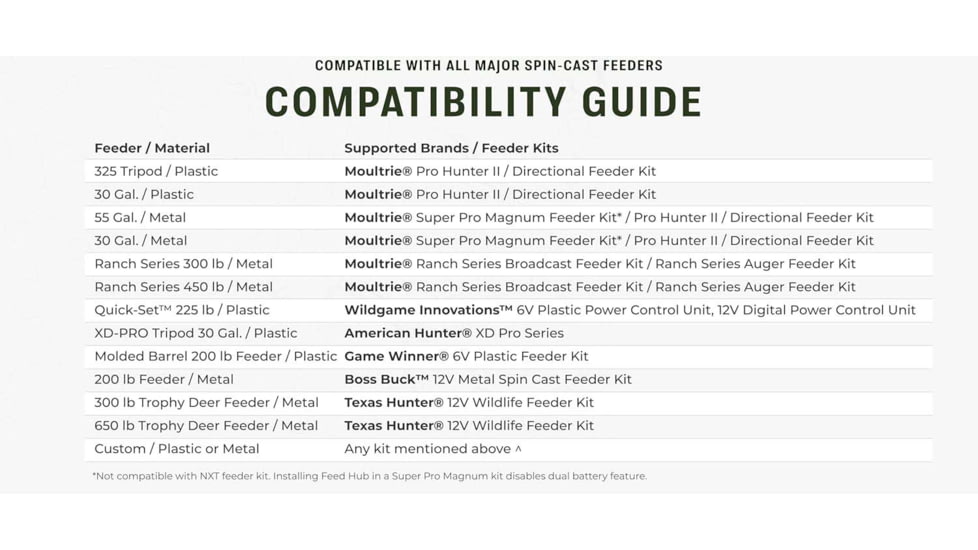Select the 650 lb Trophy Deer Feeder row

click(x=206, y=425)
